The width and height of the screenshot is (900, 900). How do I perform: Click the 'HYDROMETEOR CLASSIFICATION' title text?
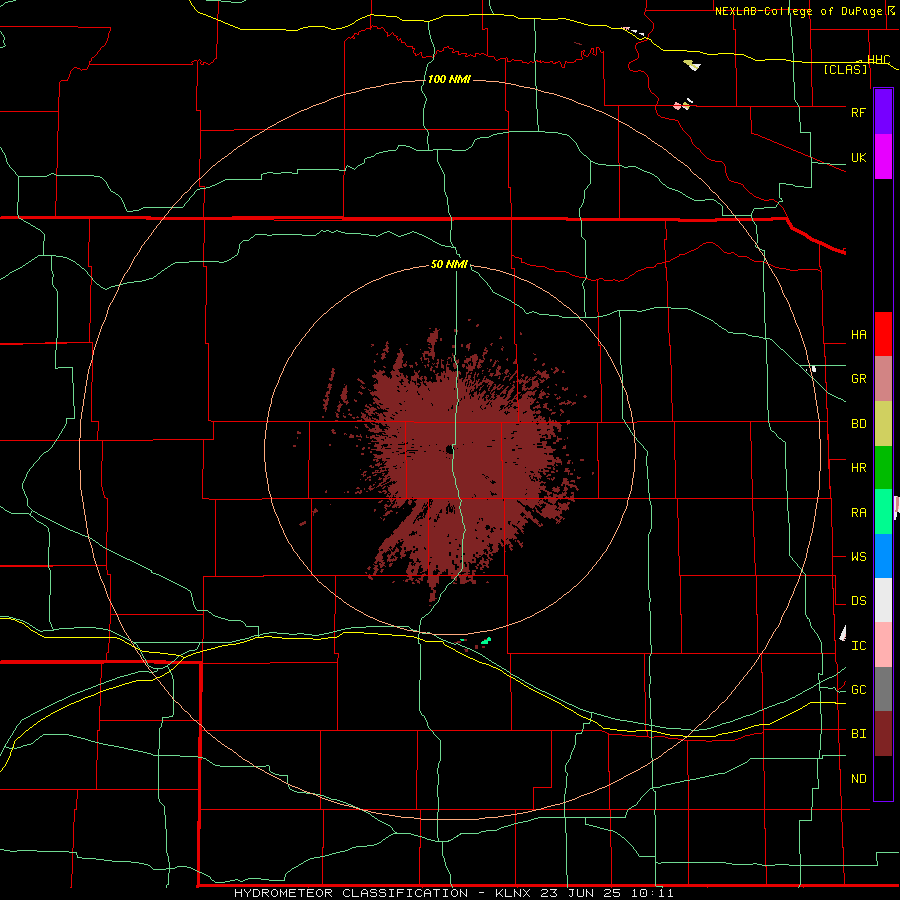click(351, 893)
